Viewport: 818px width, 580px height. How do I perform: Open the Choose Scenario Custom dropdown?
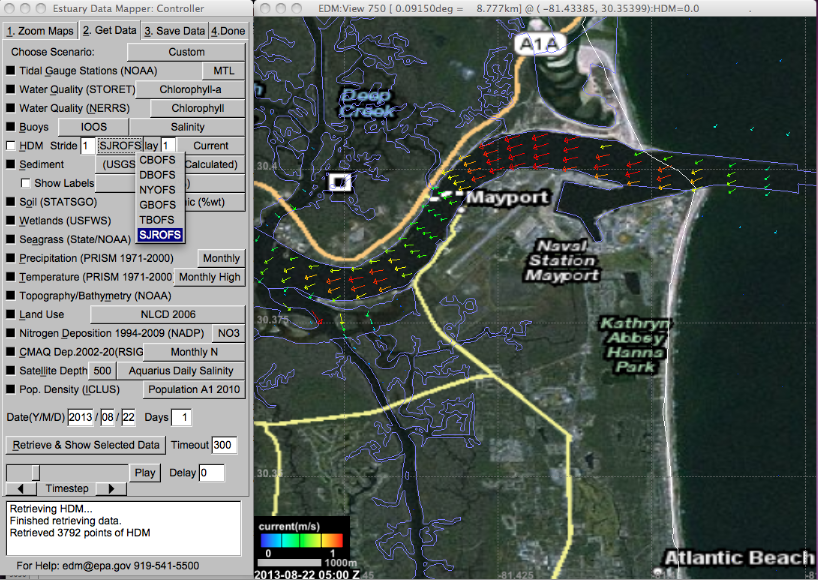coord(186,52)
